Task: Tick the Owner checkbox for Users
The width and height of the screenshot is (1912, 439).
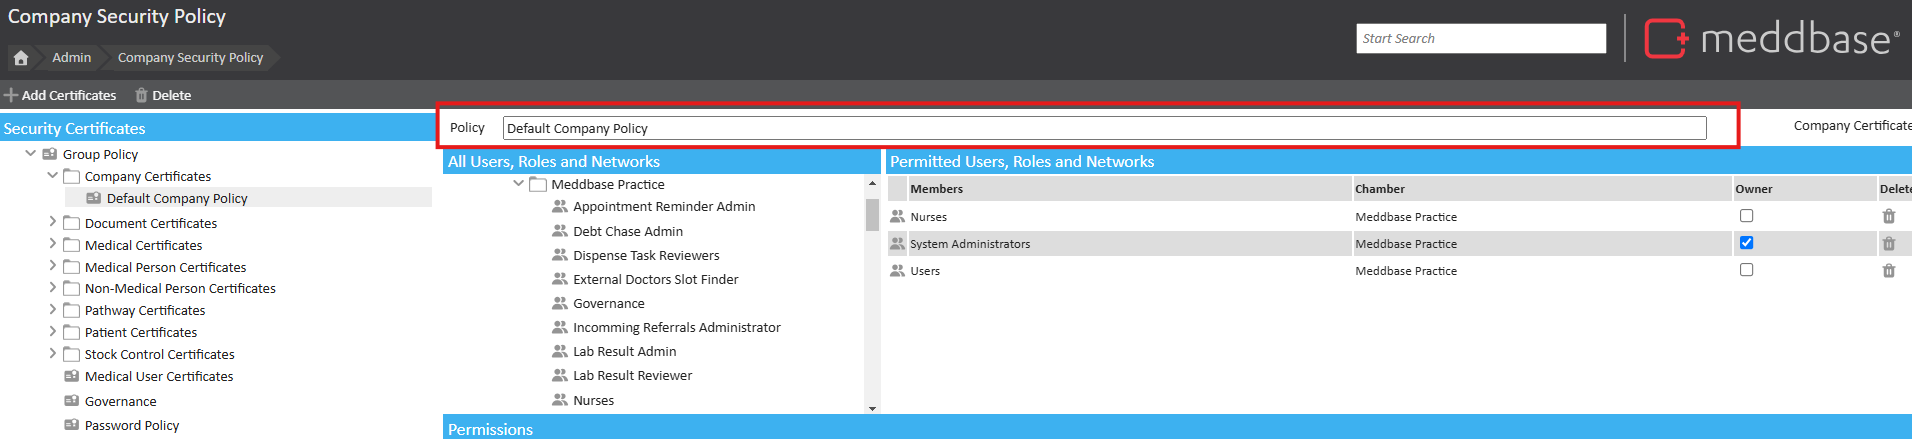Action: [1746, 270]
